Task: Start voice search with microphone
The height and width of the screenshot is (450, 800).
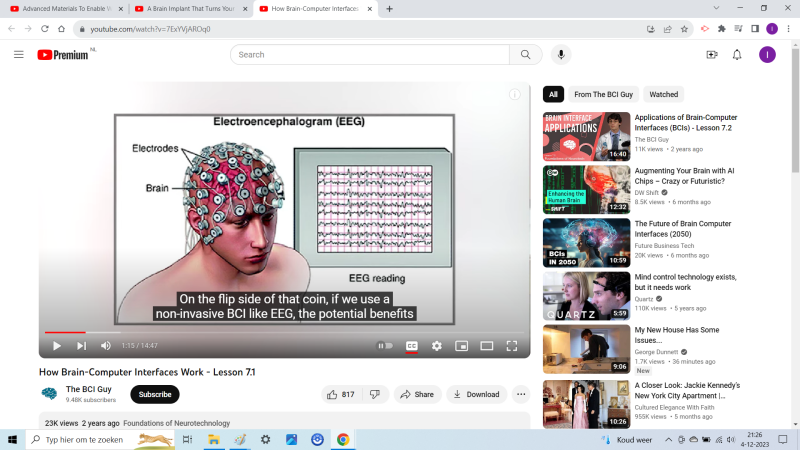Action: tap(561, 55)
